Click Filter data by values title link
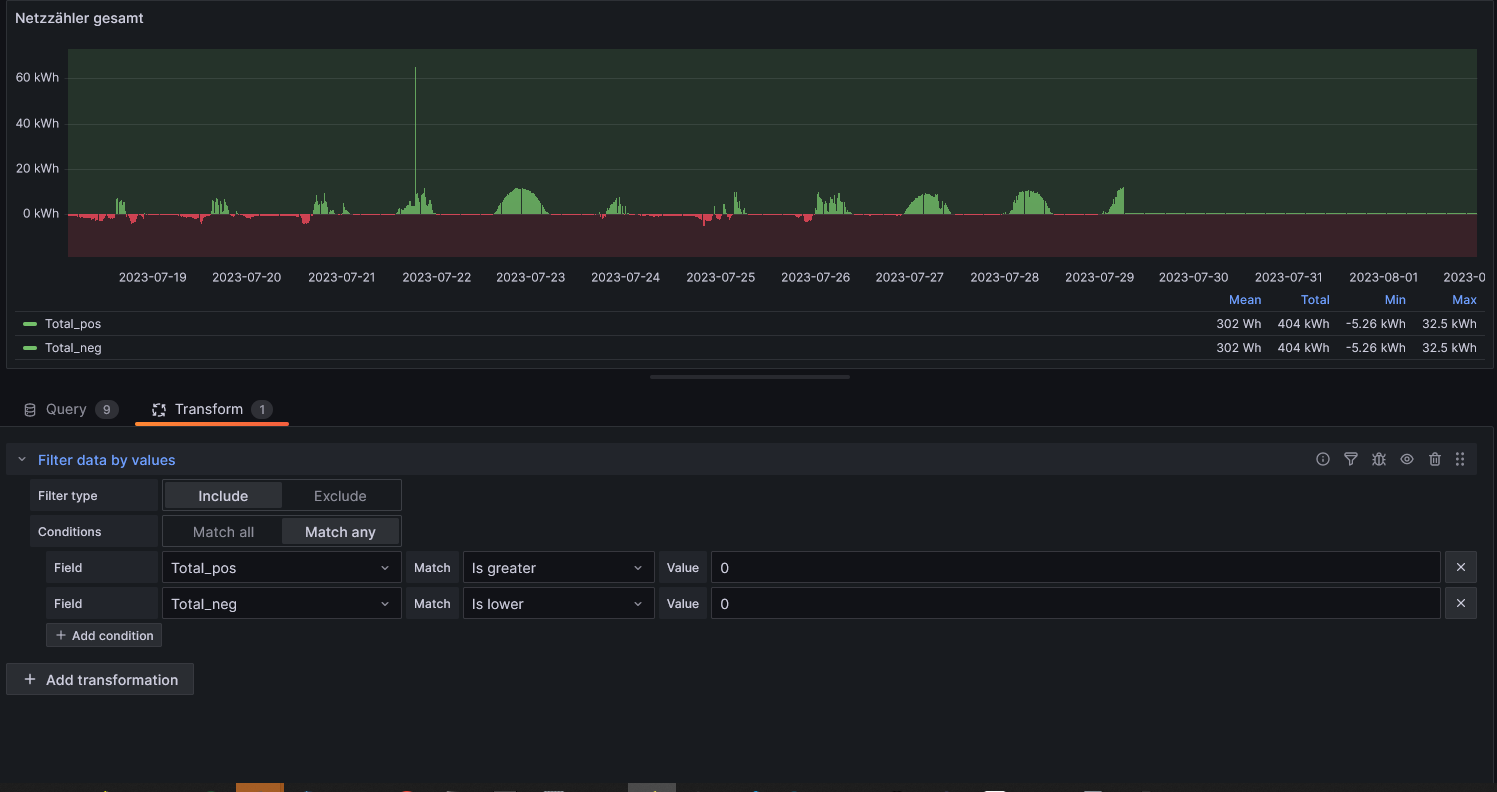Image resolution: width=1497 pixels, height=792 pixels. click(106, 460)
